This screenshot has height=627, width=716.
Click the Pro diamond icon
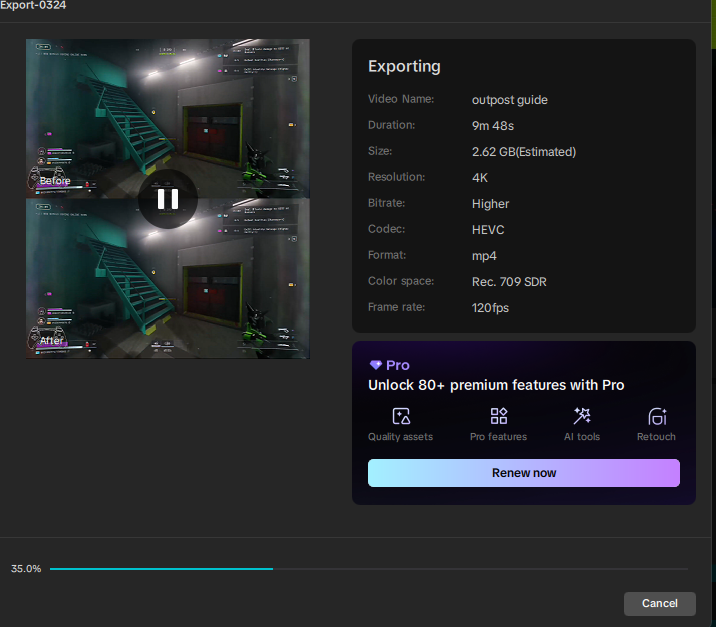[376, 366]
